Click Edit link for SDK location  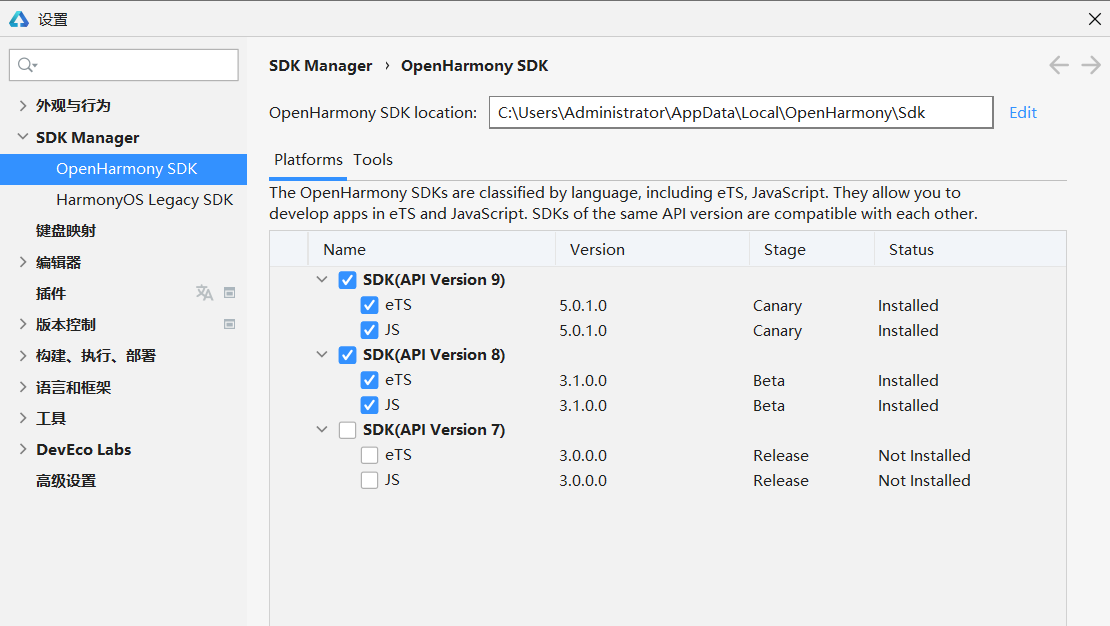1023,113
